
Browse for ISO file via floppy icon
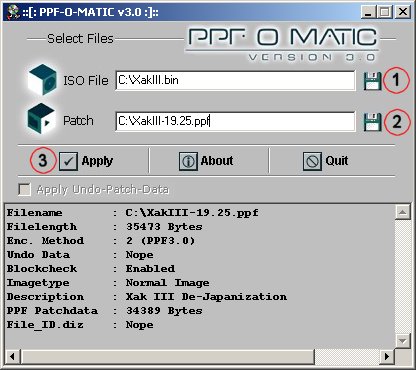(x=372, y=81)
